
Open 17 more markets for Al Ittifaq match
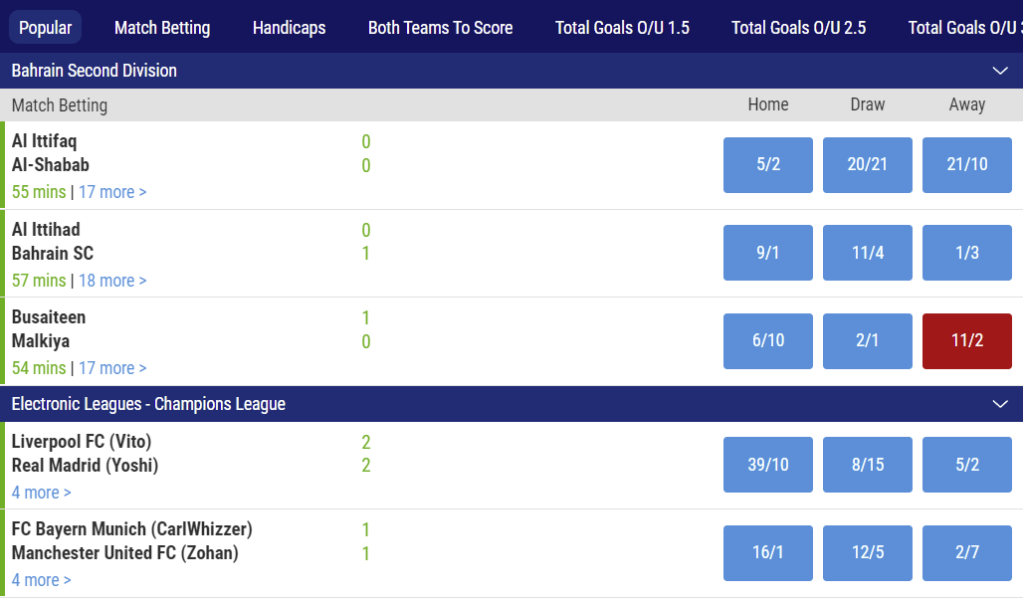point(112,192)
